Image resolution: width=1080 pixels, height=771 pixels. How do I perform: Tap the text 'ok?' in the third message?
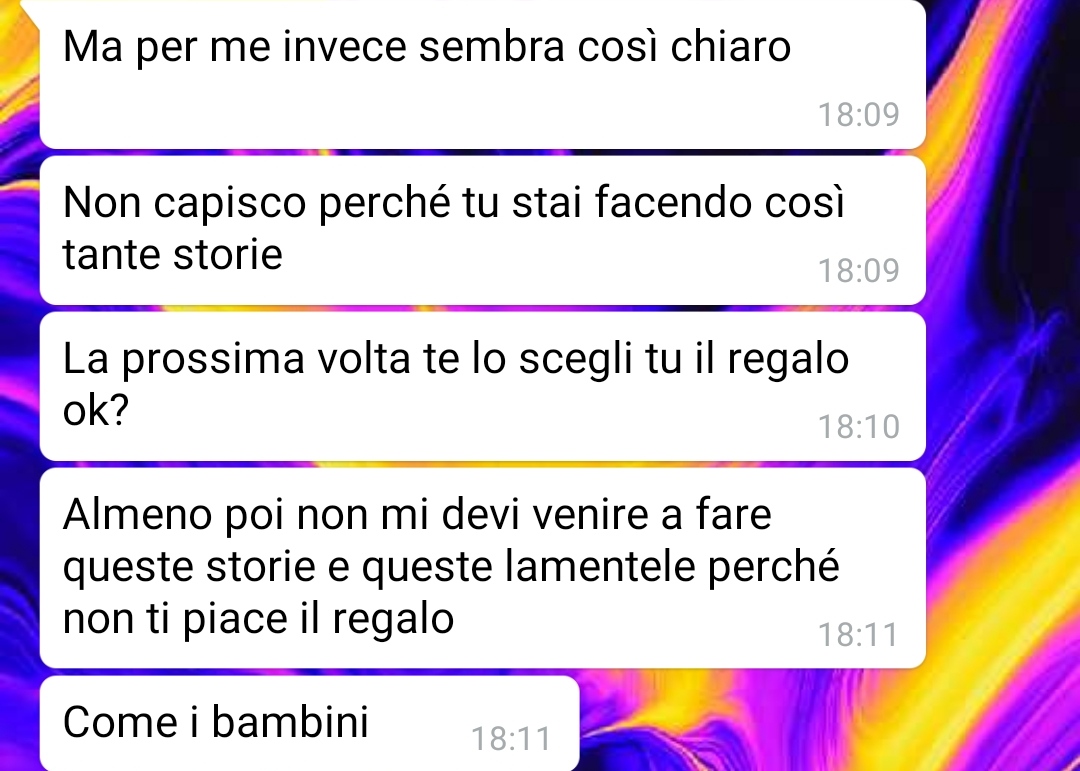[96, 411]
